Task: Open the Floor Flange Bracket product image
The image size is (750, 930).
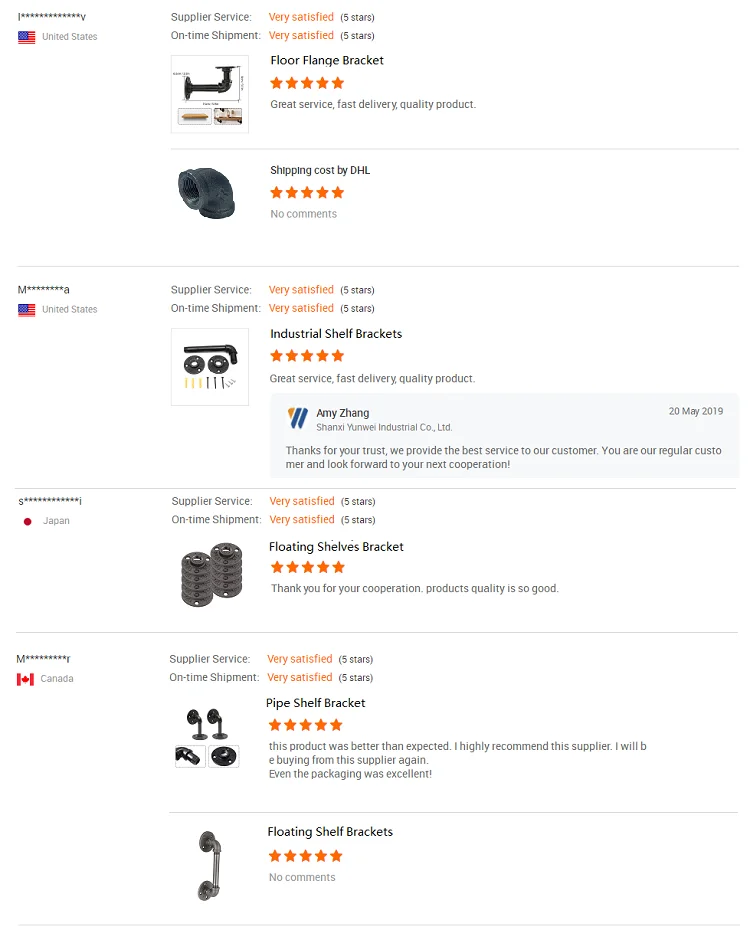Action: click(x=210, y=95)
